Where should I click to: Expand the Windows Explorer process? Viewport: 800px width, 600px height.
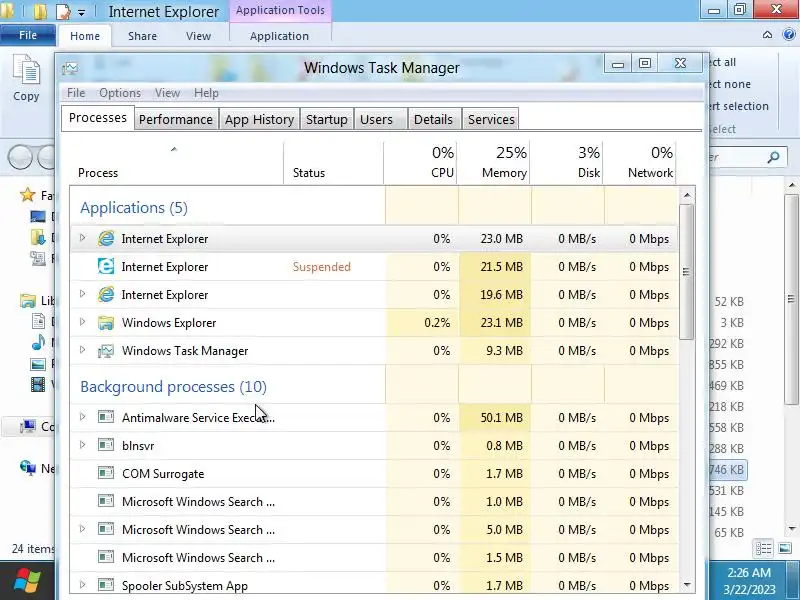82,322
